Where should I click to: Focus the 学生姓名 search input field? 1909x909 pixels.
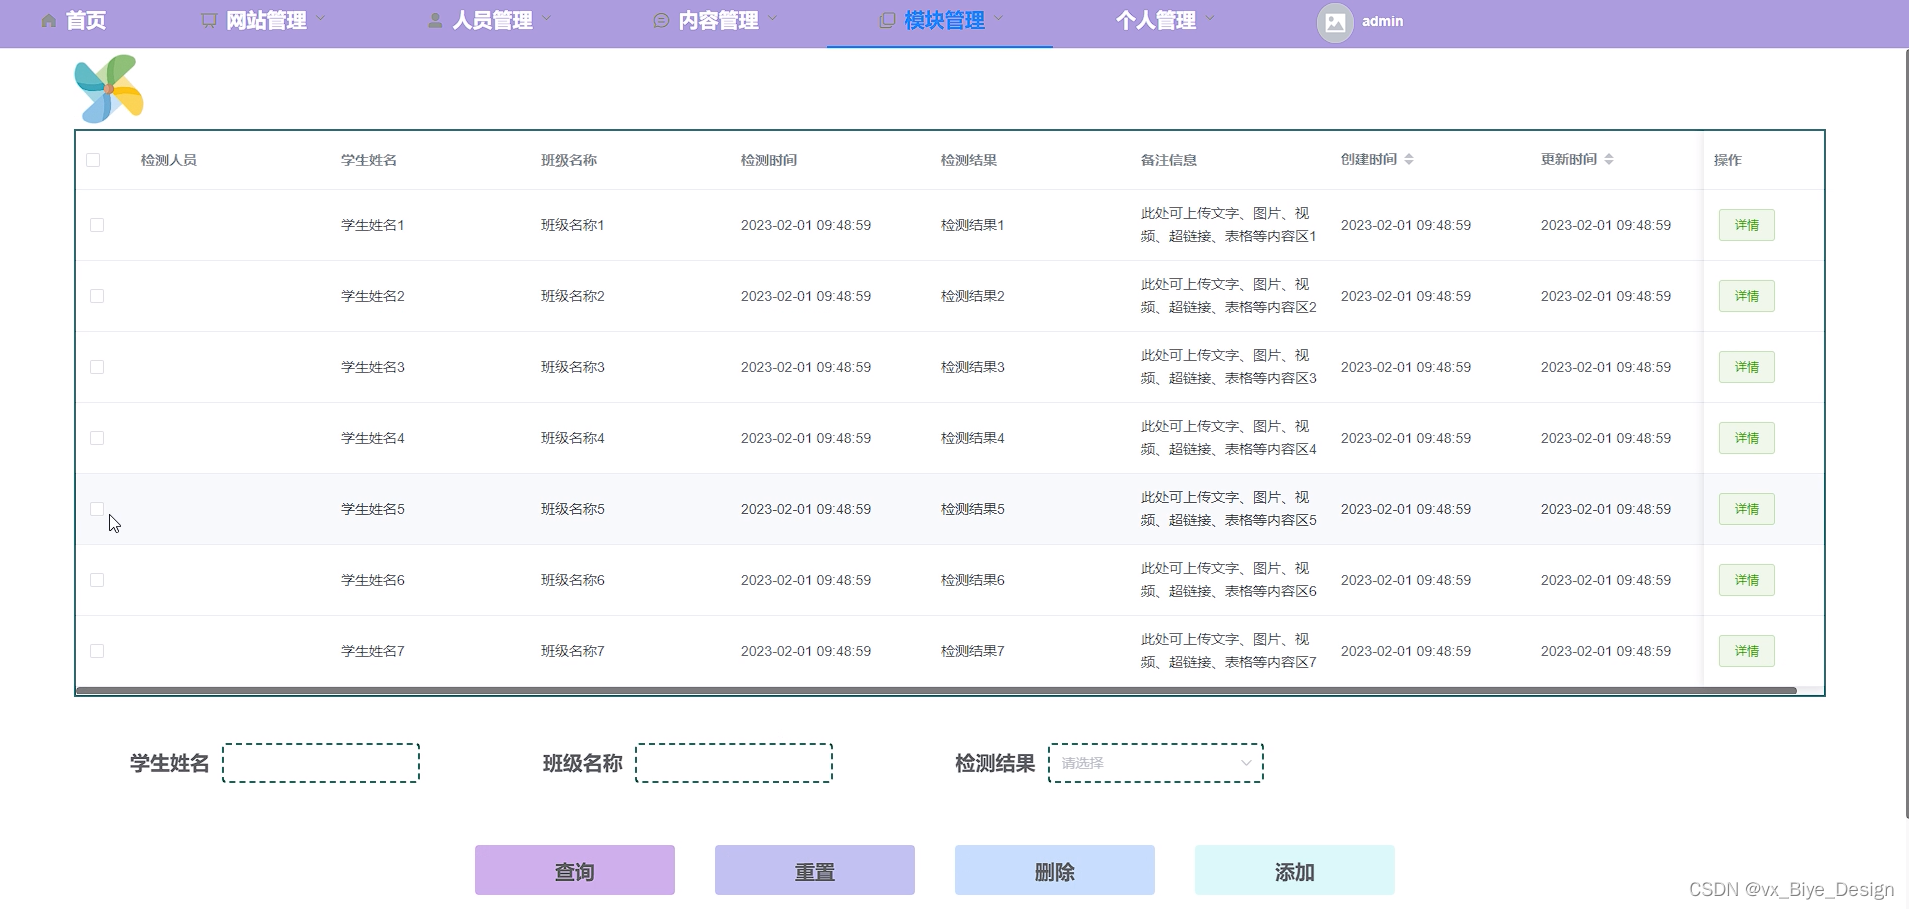point(321,763)
